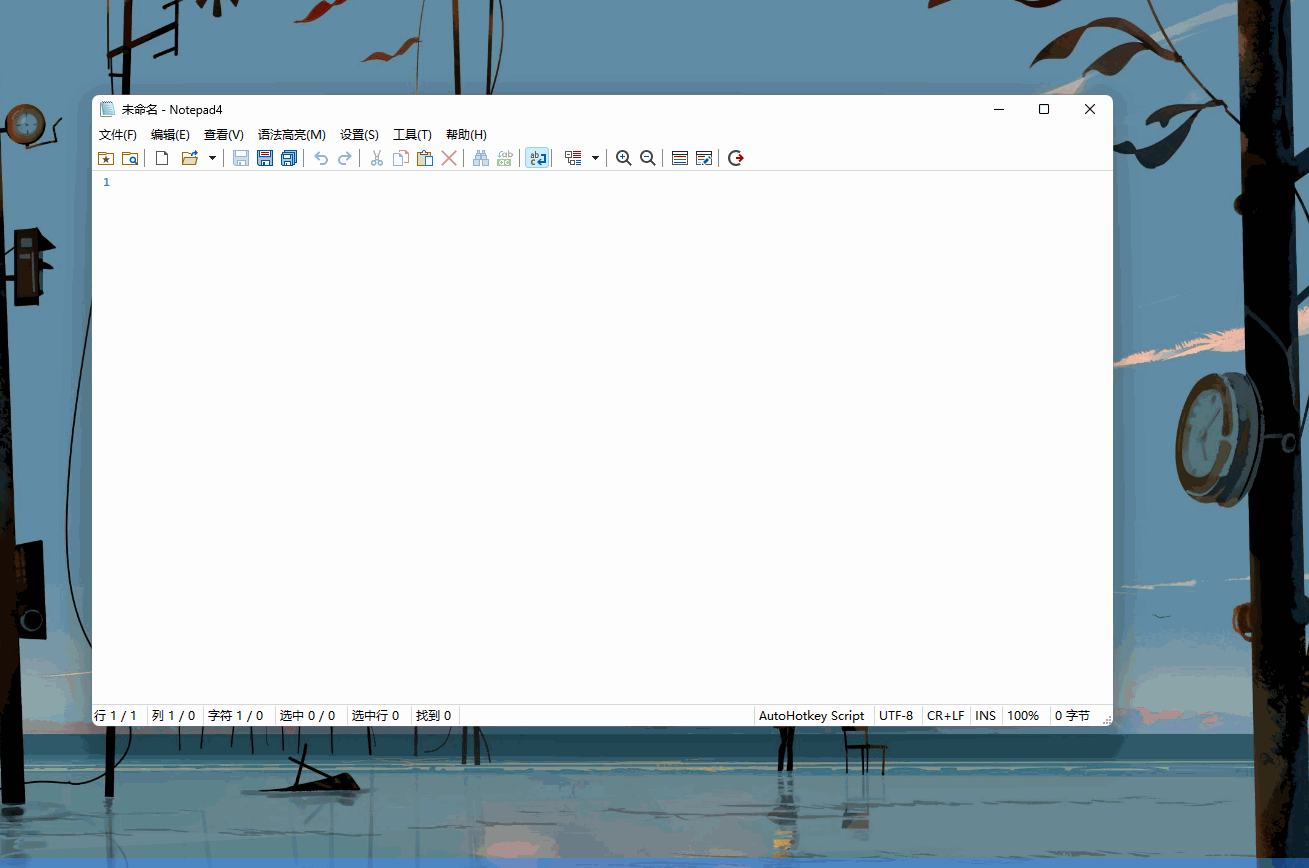The image size is (1309, 868).
Task: Open the 语法高亮(M) menu
Action: tap(290, 134)
